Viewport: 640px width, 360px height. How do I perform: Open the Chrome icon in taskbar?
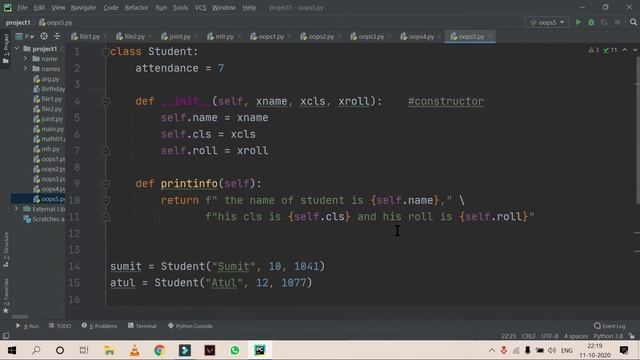tap(160, 350)
